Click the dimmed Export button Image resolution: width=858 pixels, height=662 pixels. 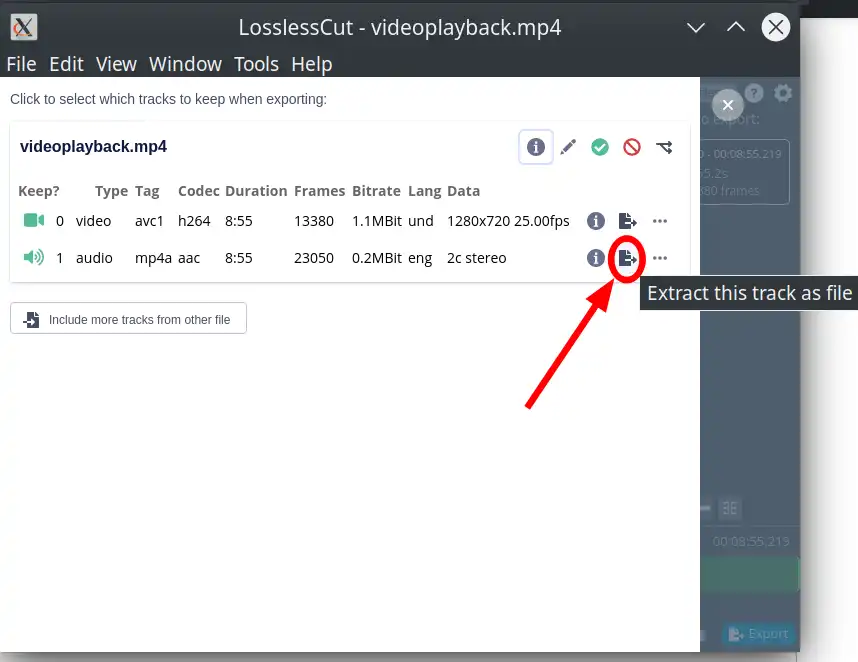(758, 634)
